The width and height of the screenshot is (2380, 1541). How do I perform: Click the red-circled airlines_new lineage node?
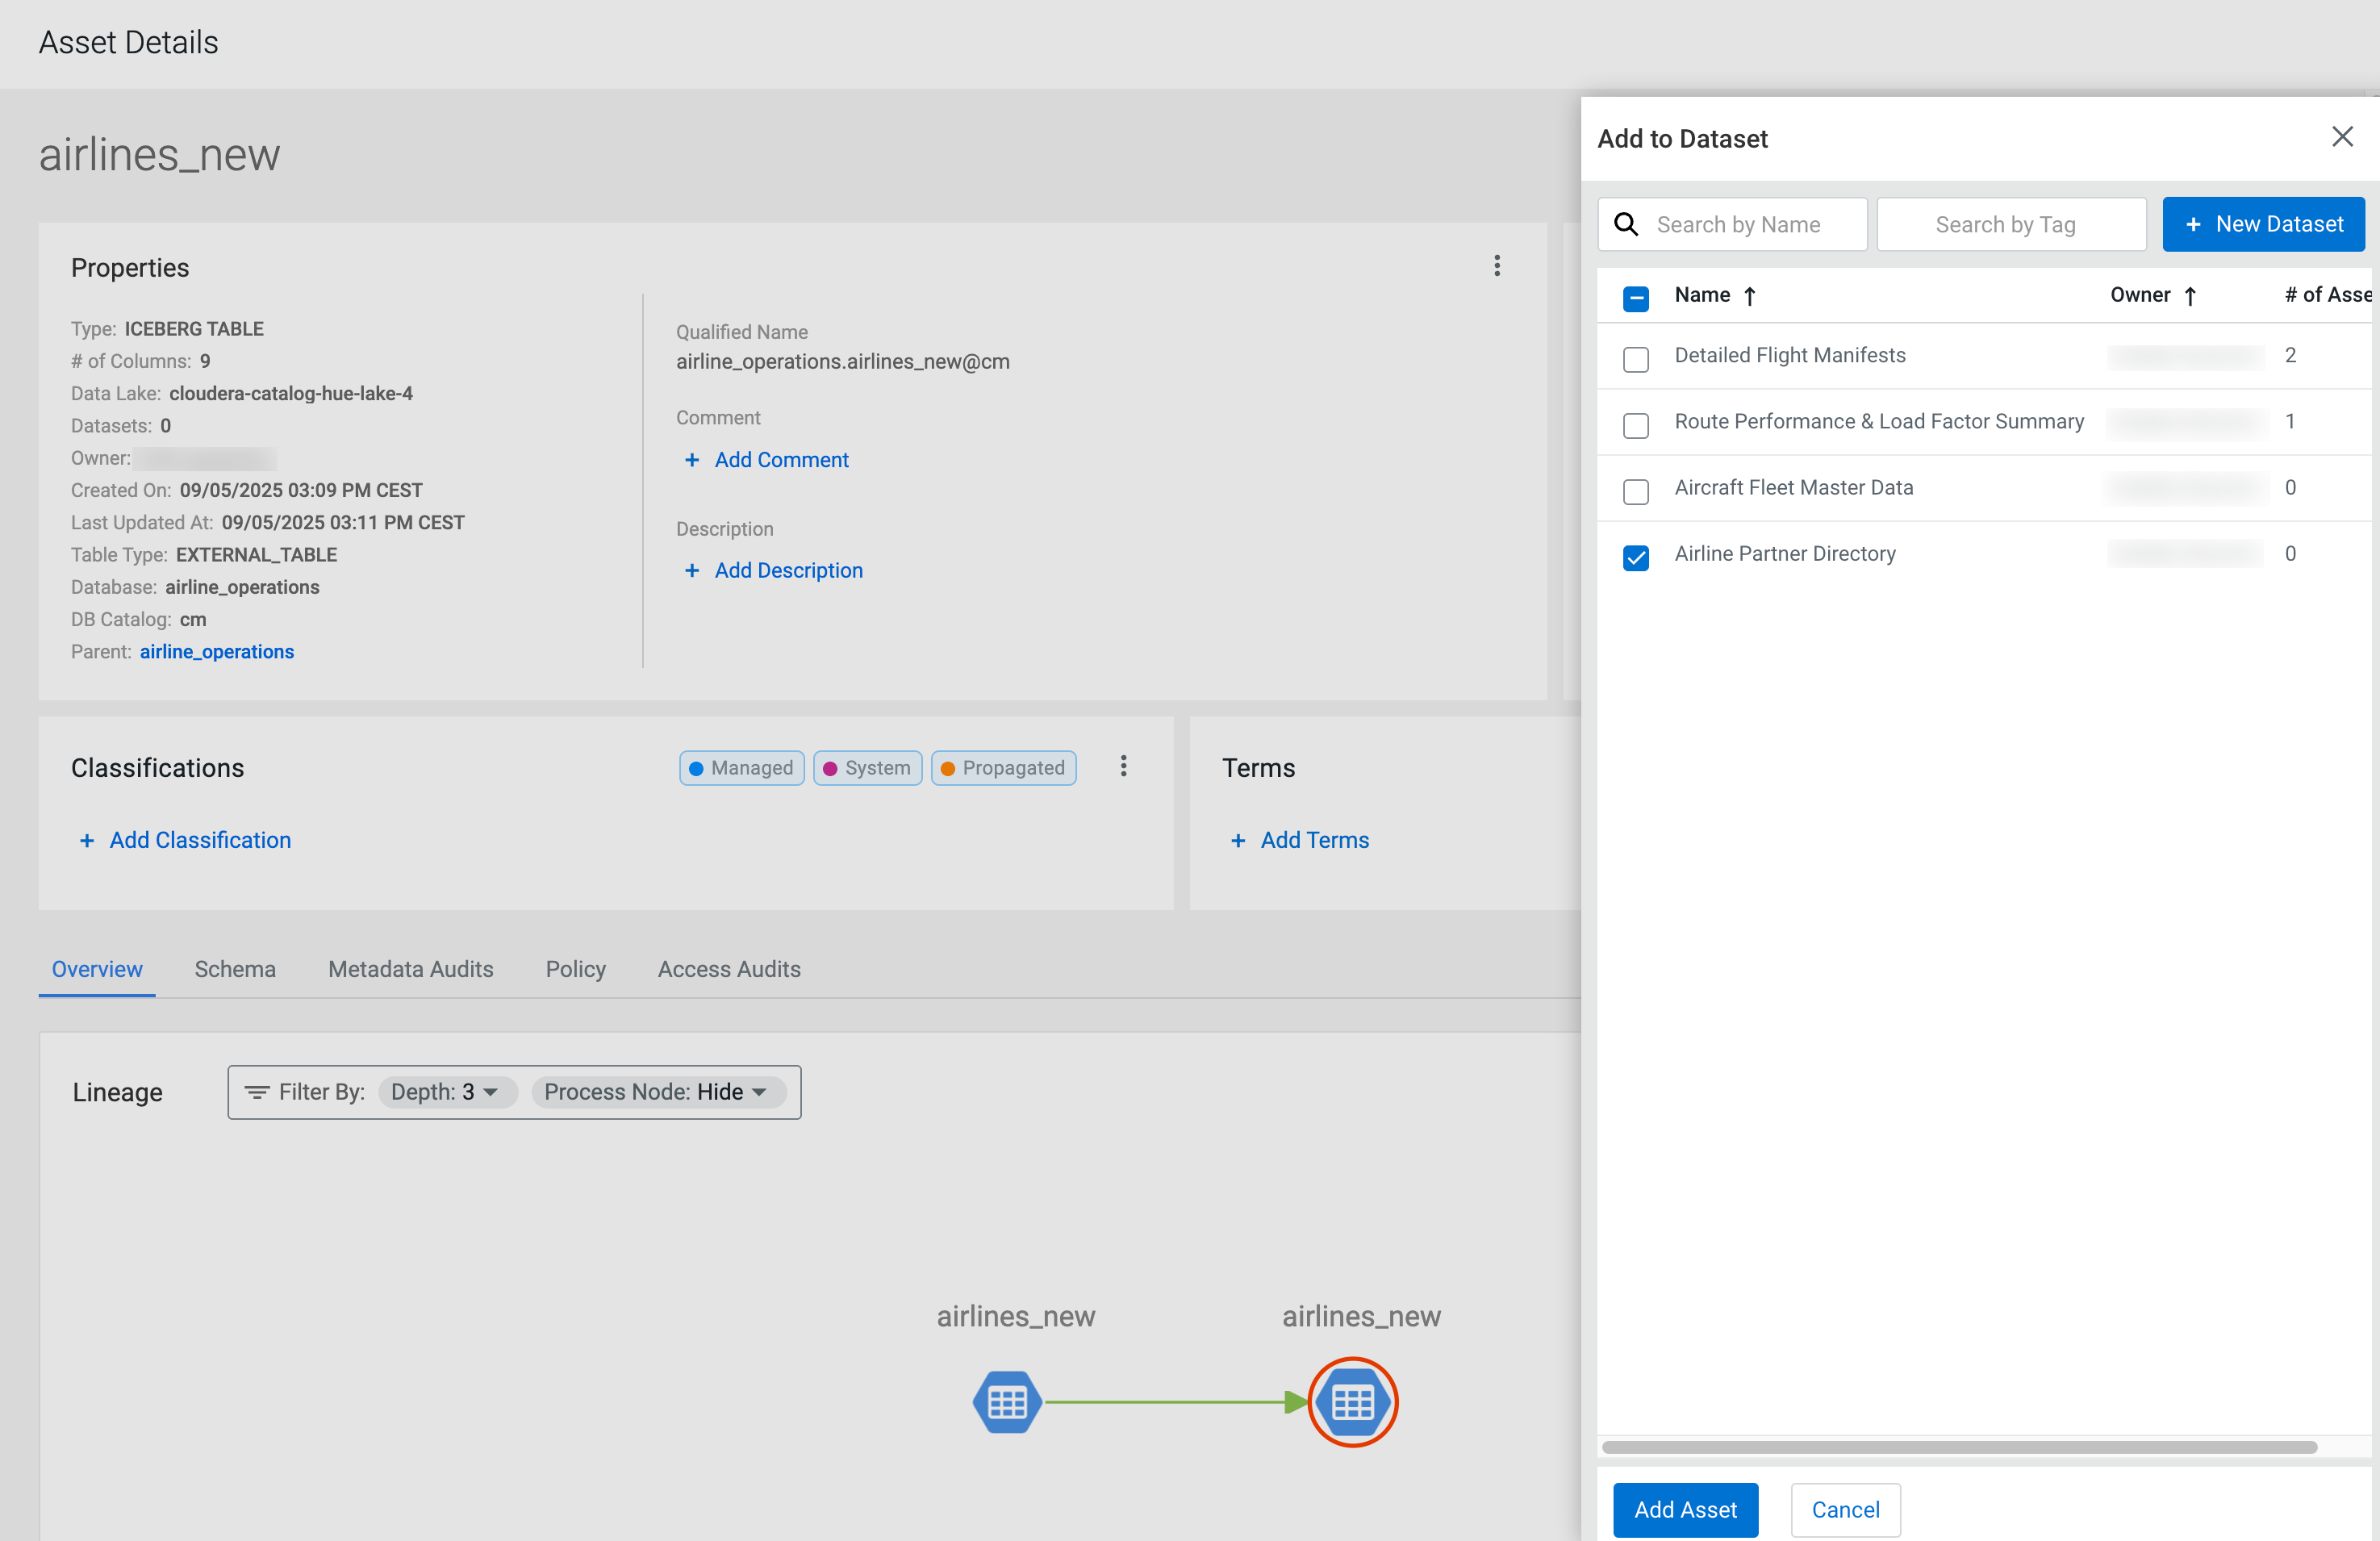[x=1352, y=1402]
